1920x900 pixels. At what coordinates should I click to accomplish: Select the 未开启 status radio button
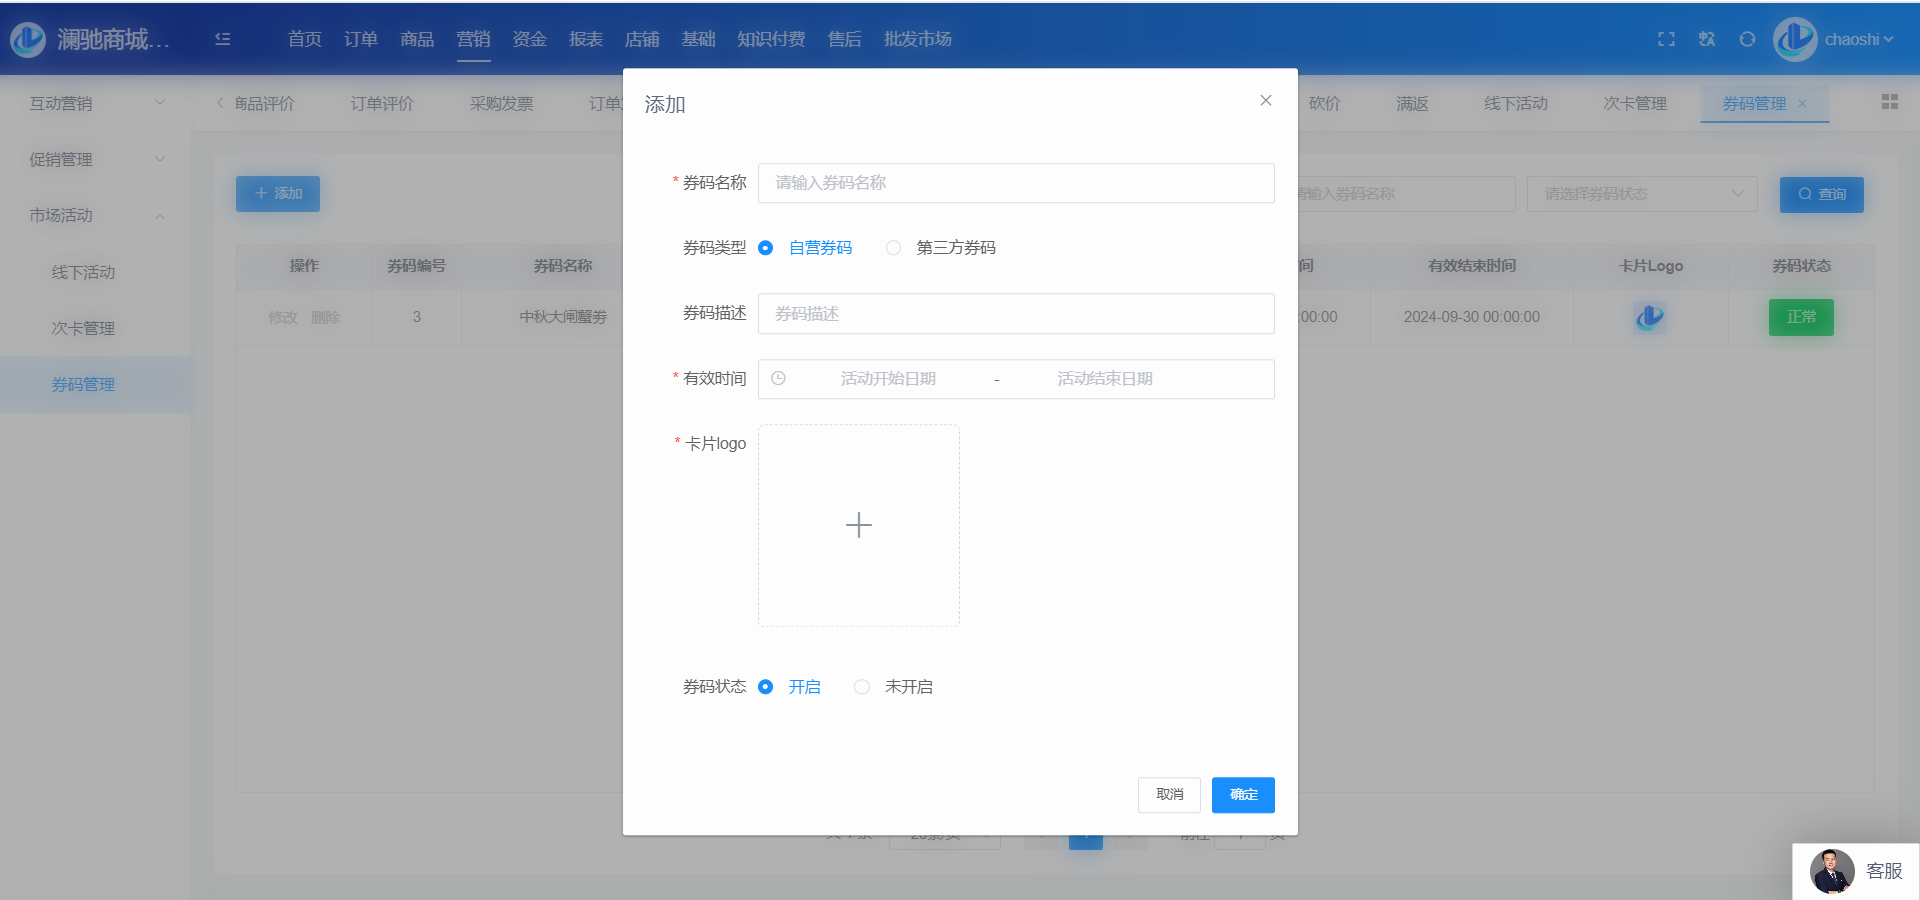pos(862,687)
